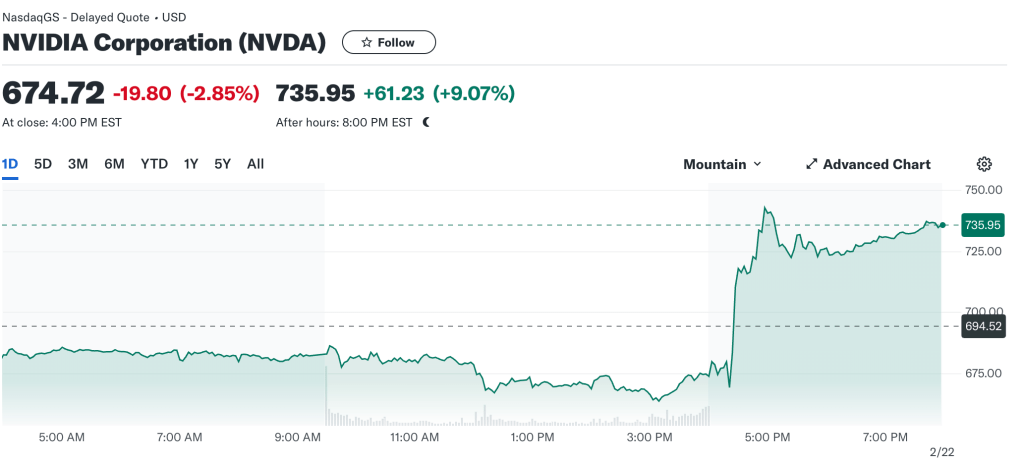The height and width of the screenshot is (467, 1023).
Task: Select the 1D time range tab
Action: click(10, 164)
